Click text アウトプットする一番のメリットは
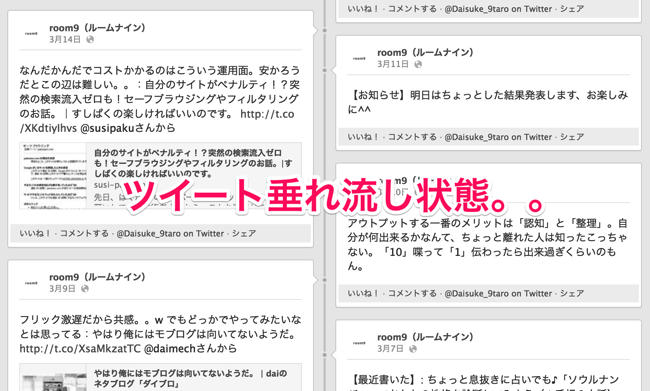 pos(487,245)
